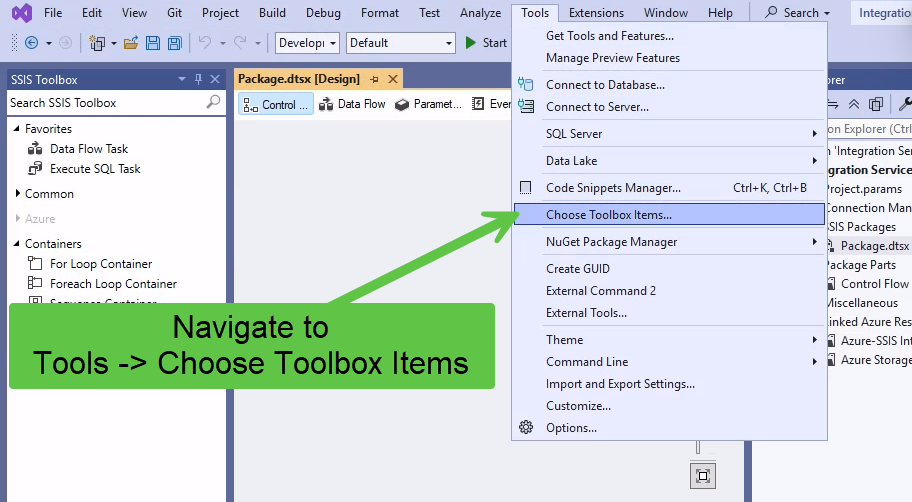Click the zoom-to-fit icon on the design canvas
Viewport: 912px width, 502px height.
point(703,476)
